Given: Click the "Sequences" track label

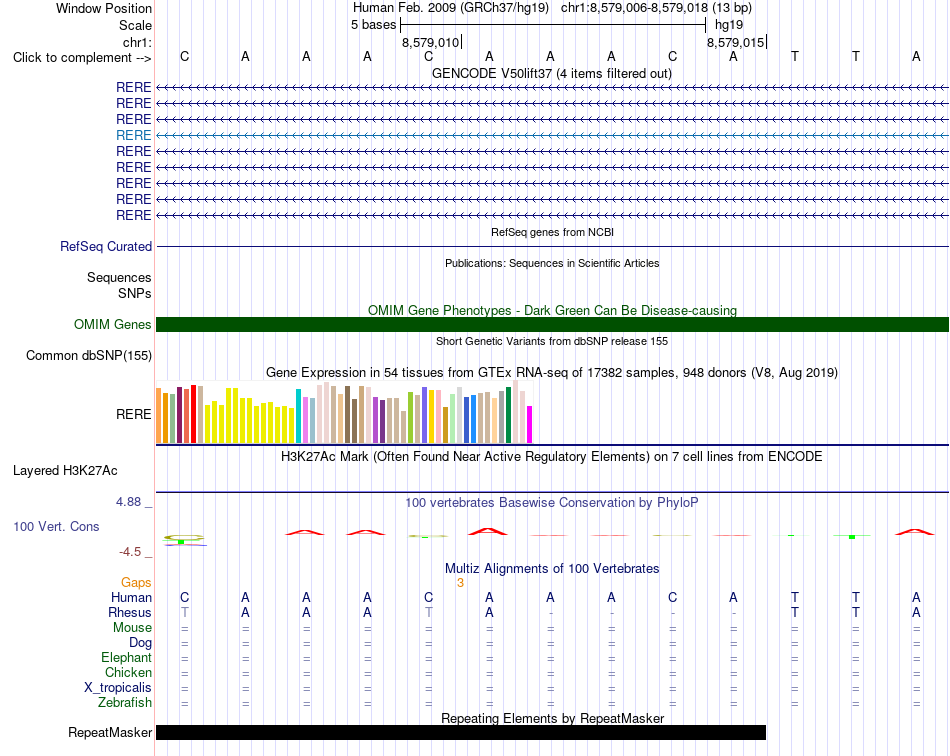Looking at the screenshot, I should [x=119, y=277].
